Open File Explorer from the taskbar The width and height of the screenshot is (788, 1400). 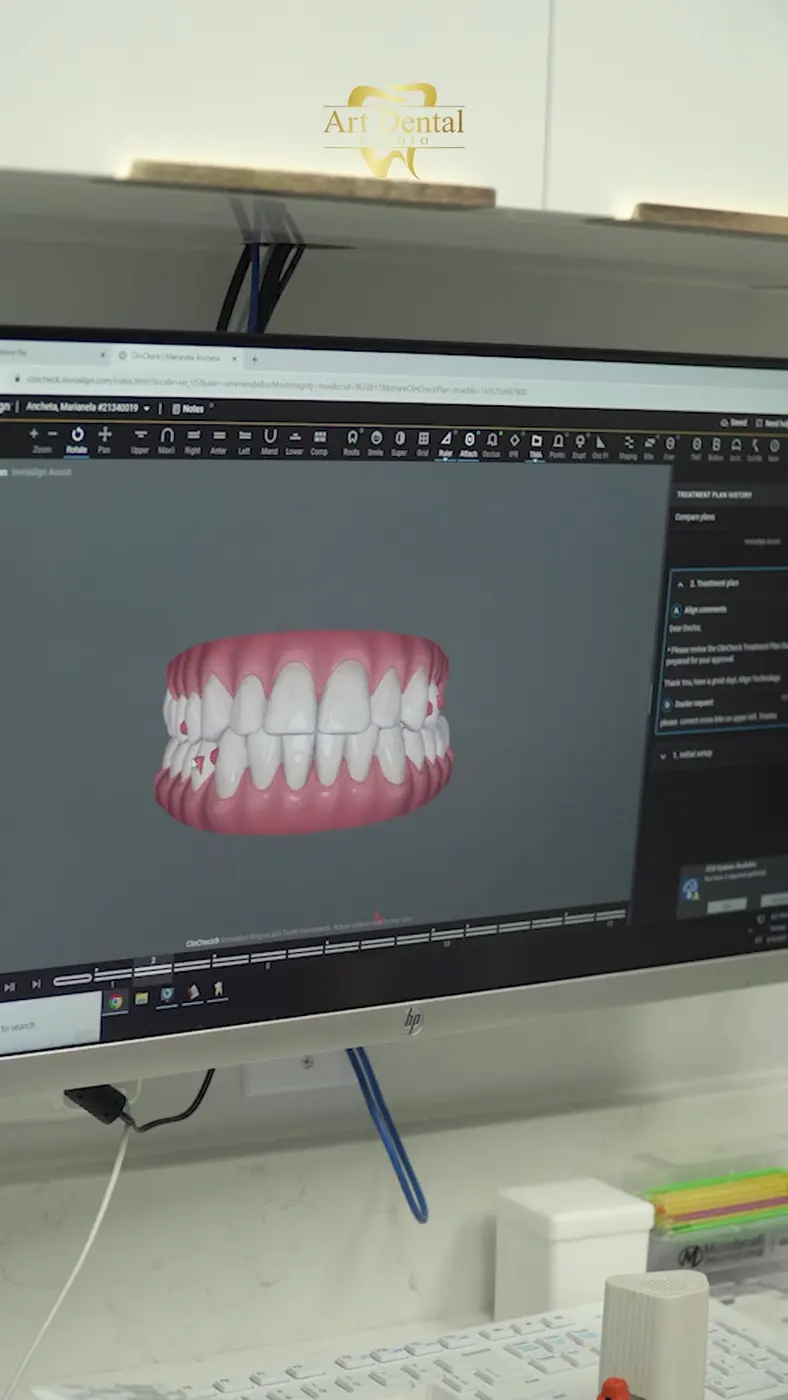[x=142, y=998]
